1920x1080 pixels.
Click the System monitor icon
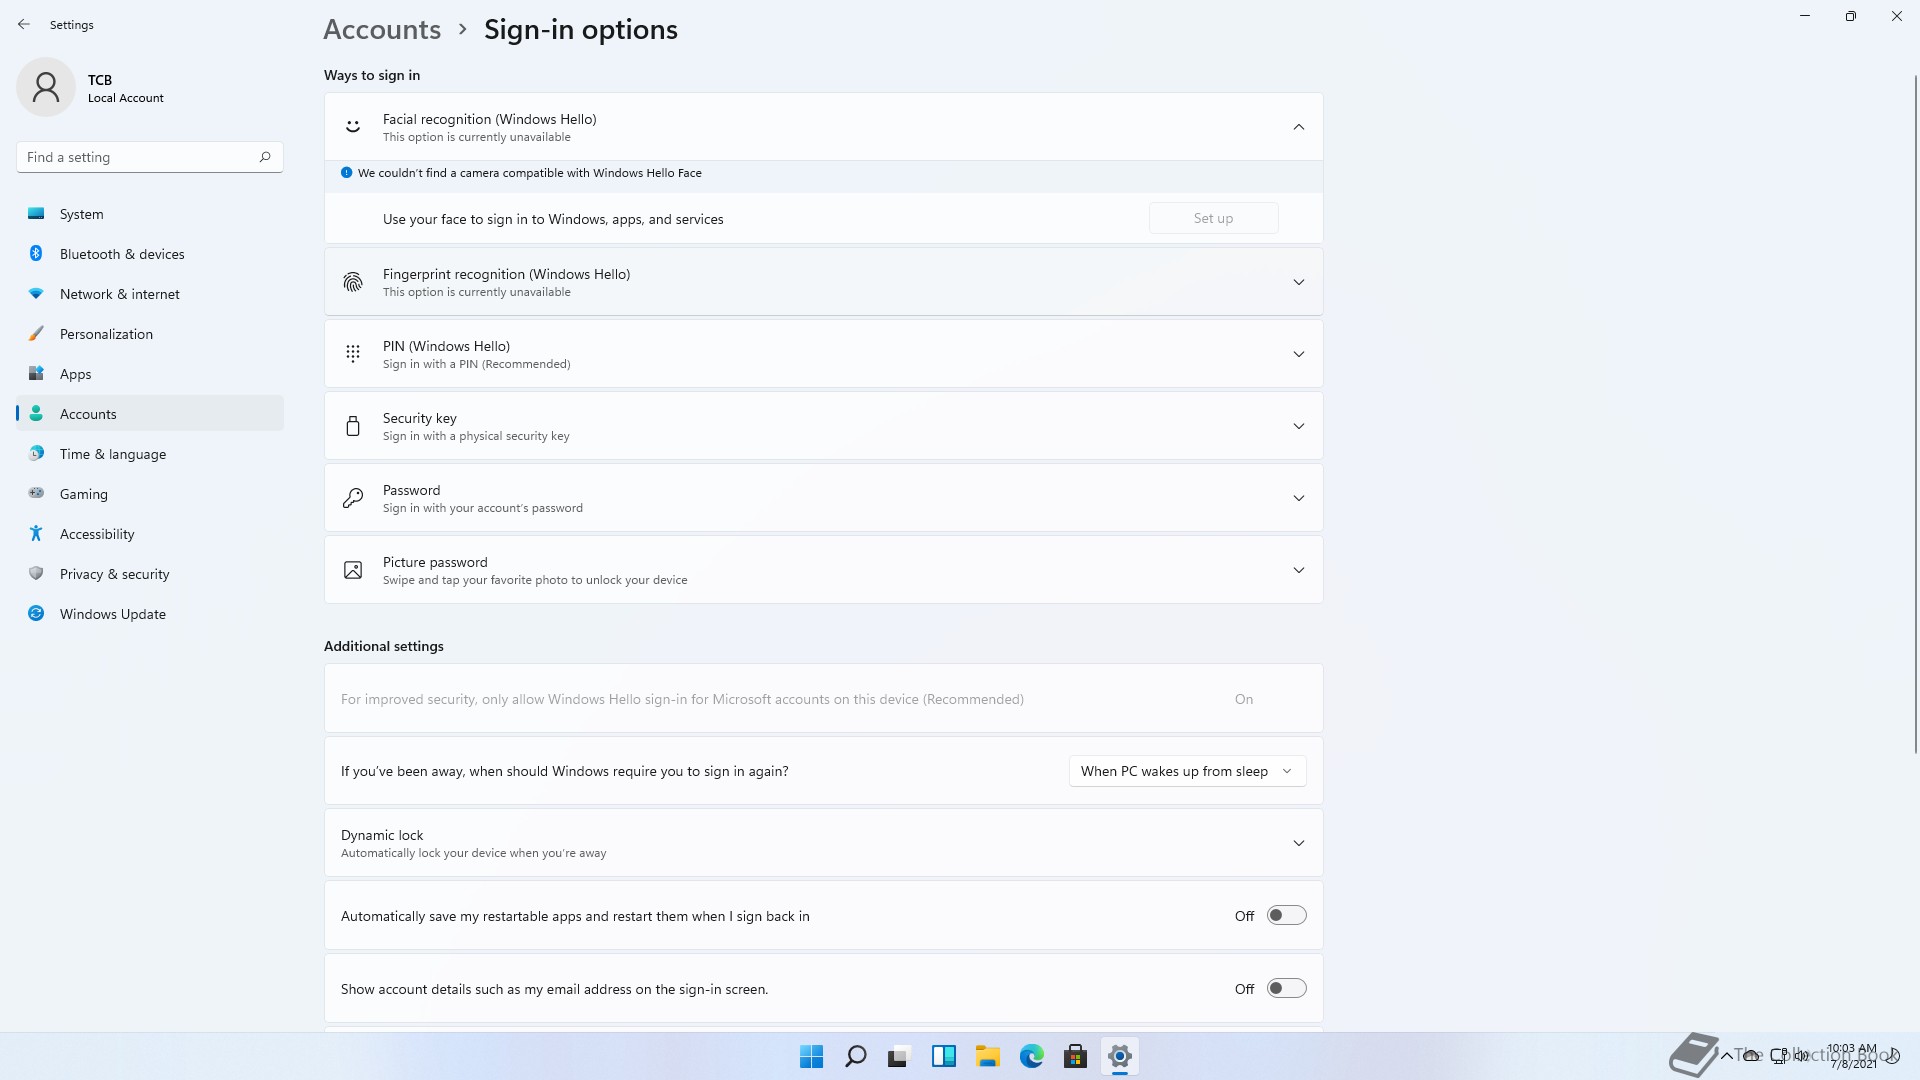tap(36, 213)
